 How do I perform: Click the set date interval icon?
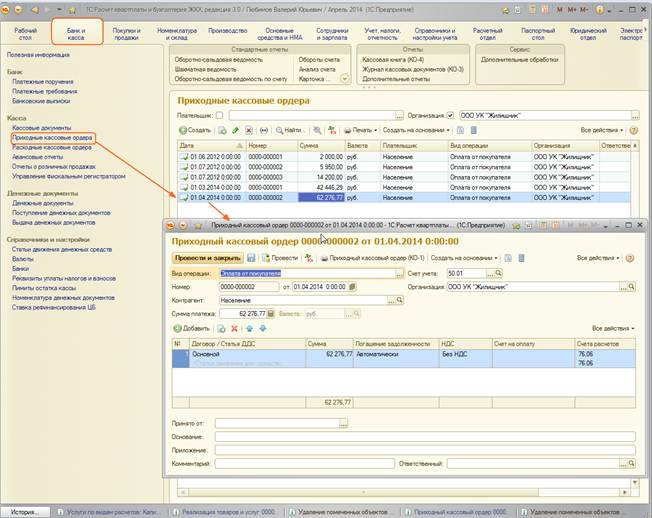pos(264,131)
